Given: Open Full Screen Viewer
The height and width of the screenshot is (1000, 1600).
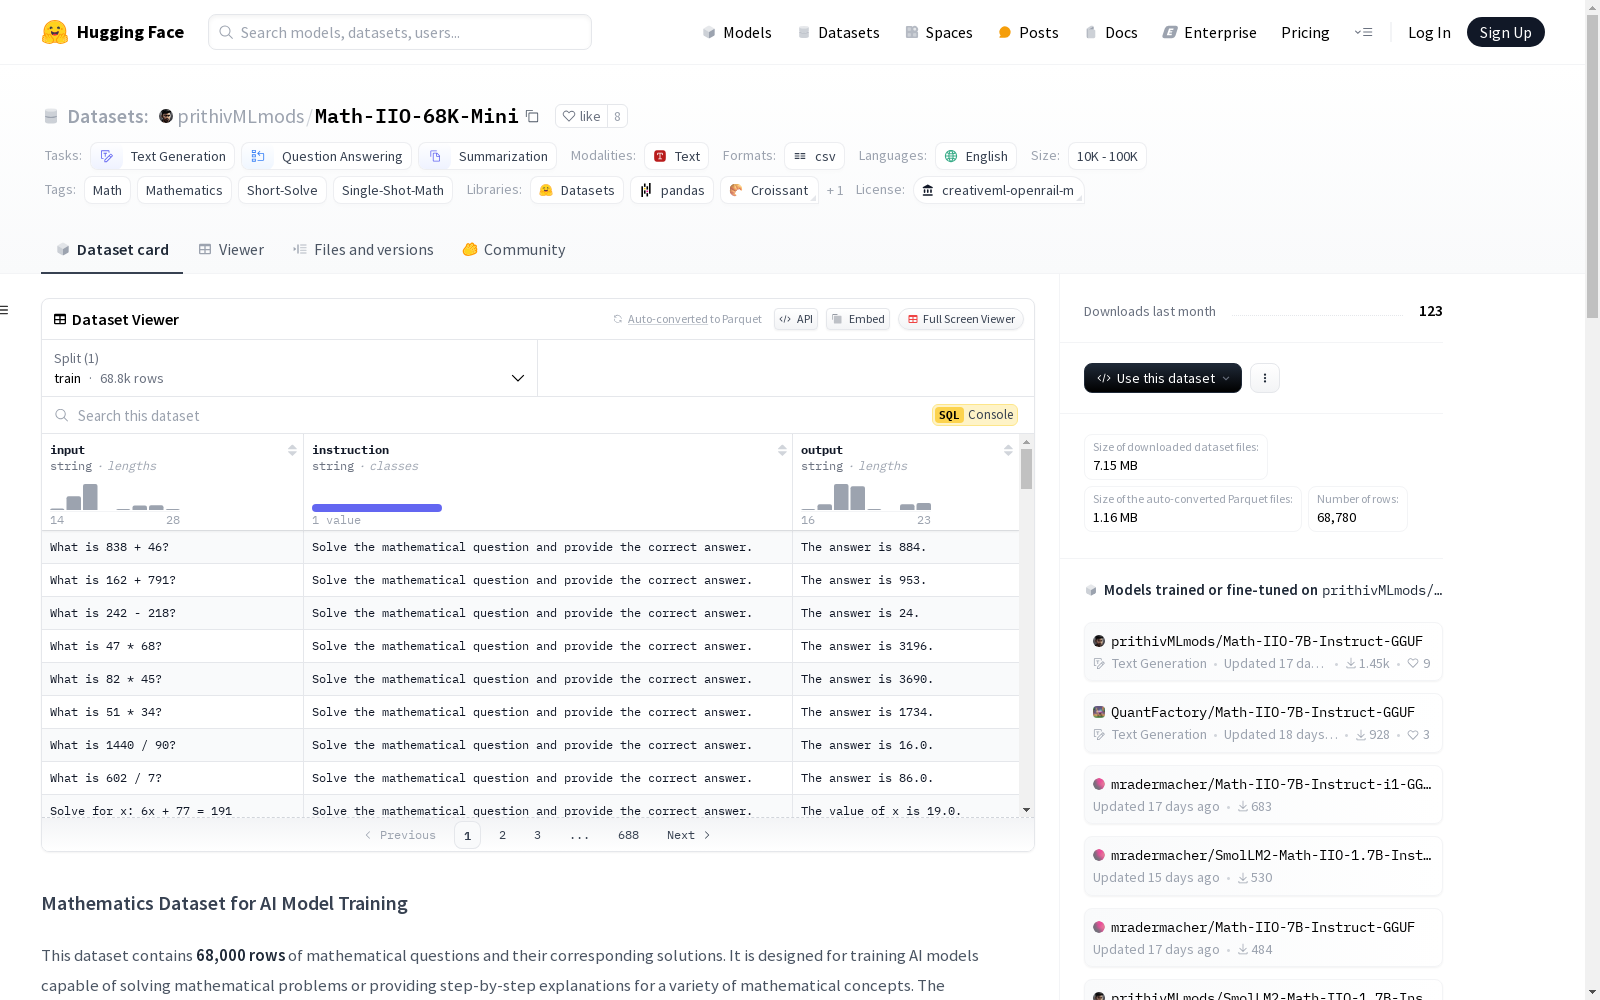Looking at the screenshot, I should 961,319.
